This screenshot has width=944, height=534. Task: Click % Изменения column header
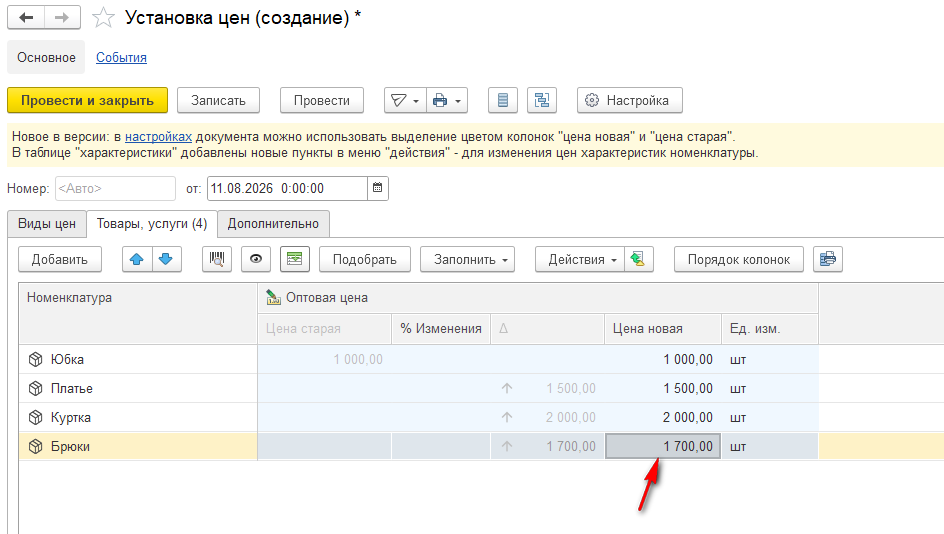click(441, 329)
